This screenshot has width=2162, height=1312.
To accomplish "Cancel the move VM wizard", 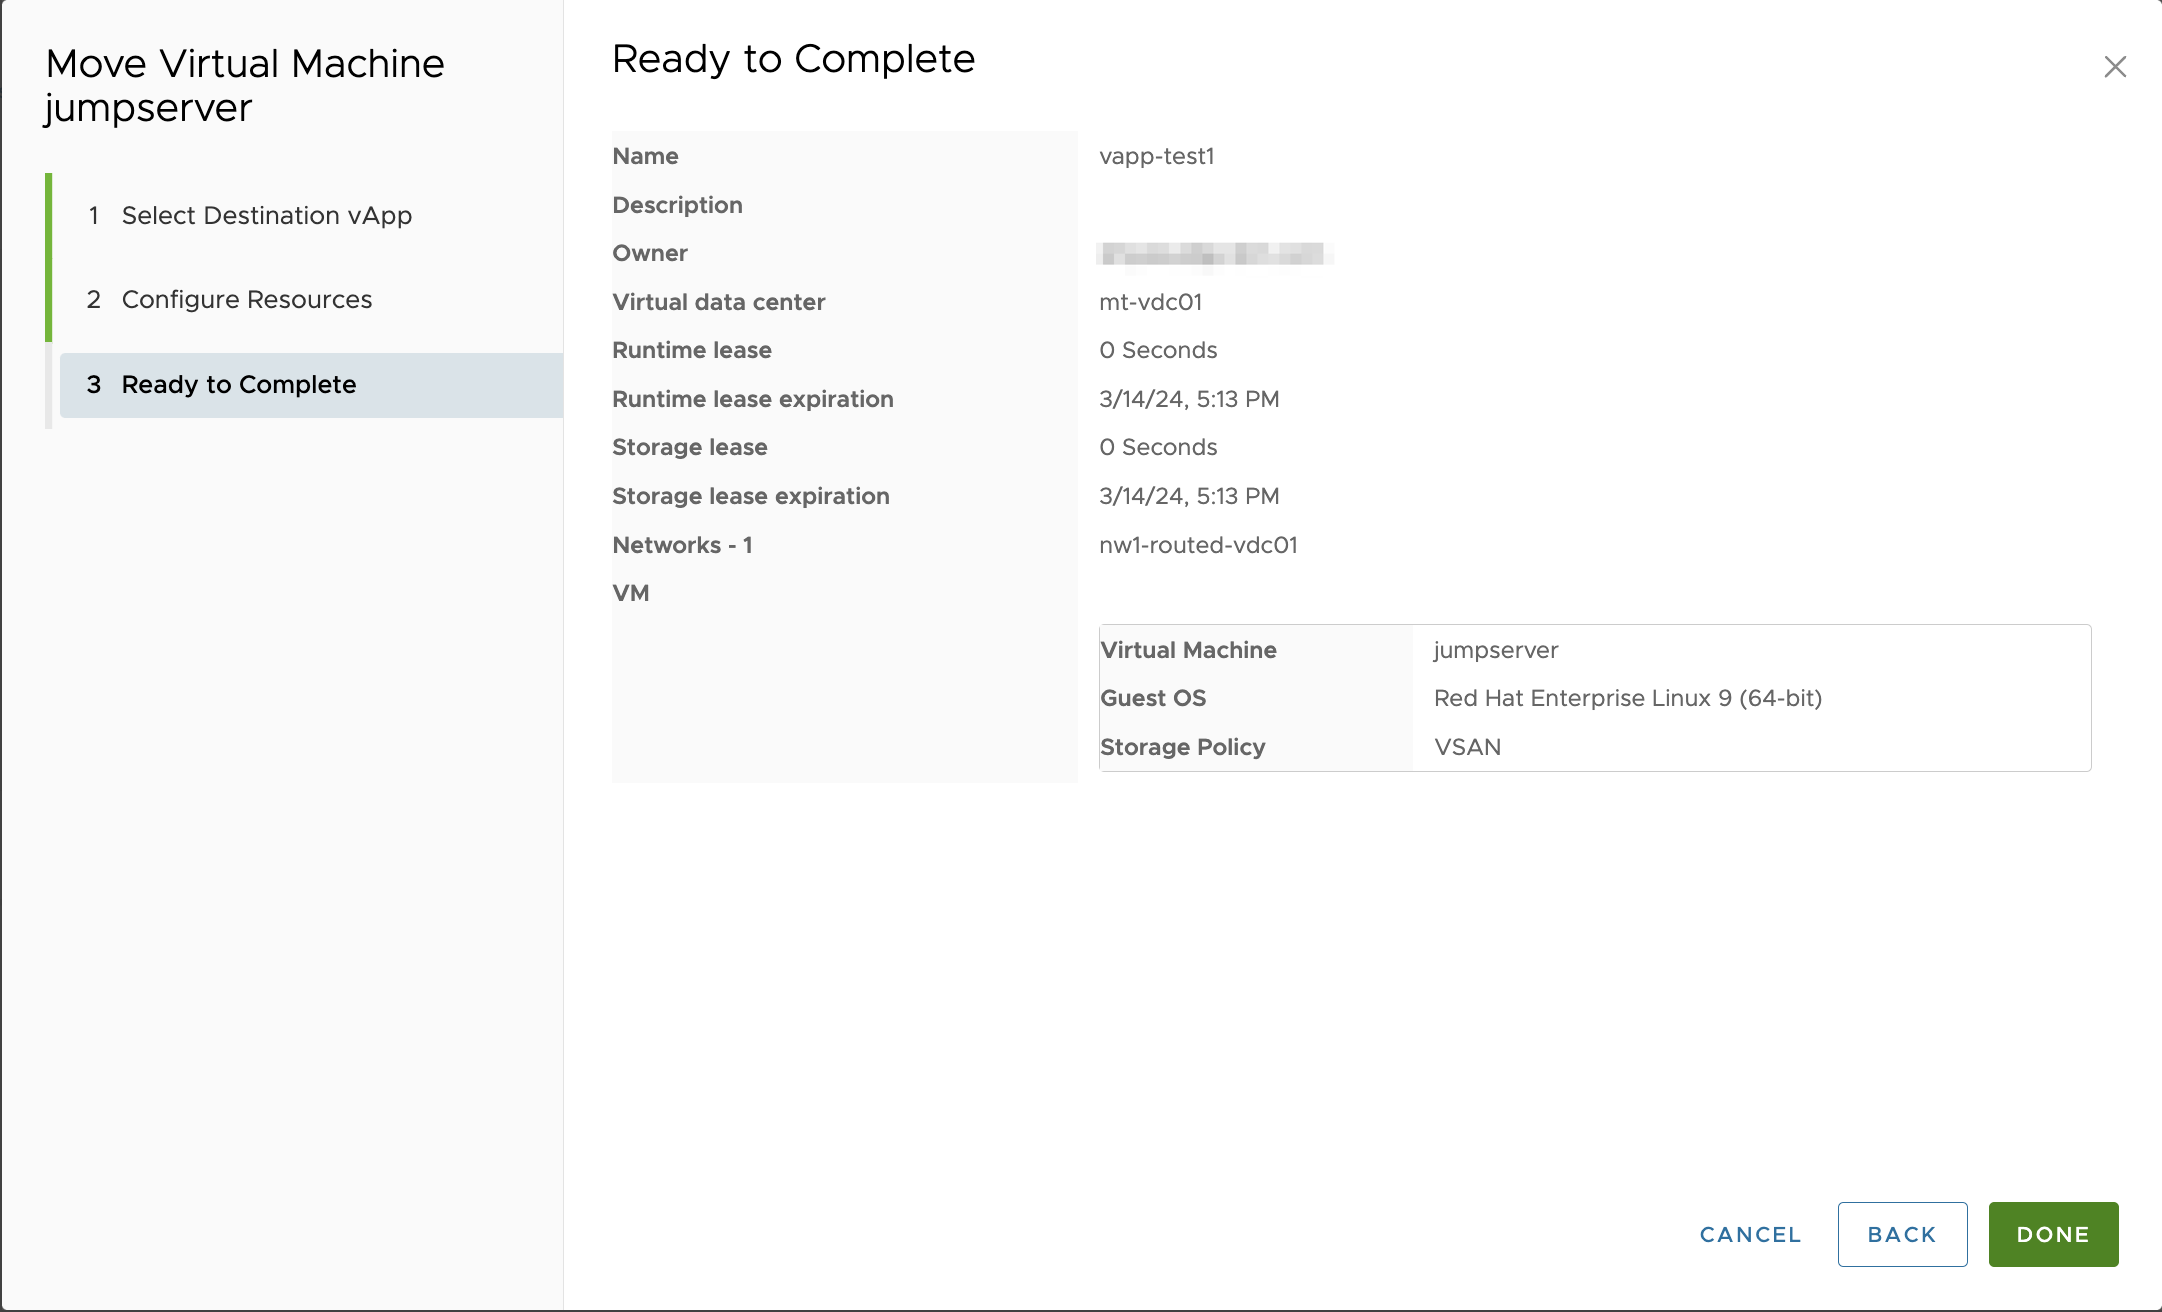I will (x=1750, y=1234).
